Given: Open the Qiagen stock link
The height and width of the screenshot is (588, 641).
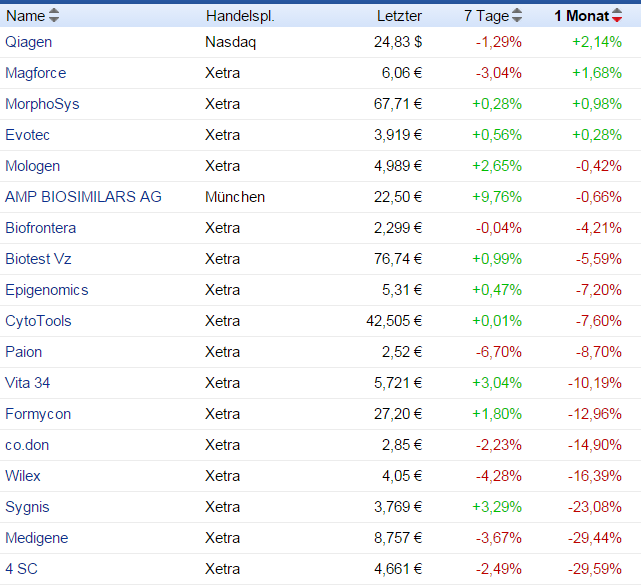Looking at the screenshot, I should pyautogui.click(x=29, y=42).
